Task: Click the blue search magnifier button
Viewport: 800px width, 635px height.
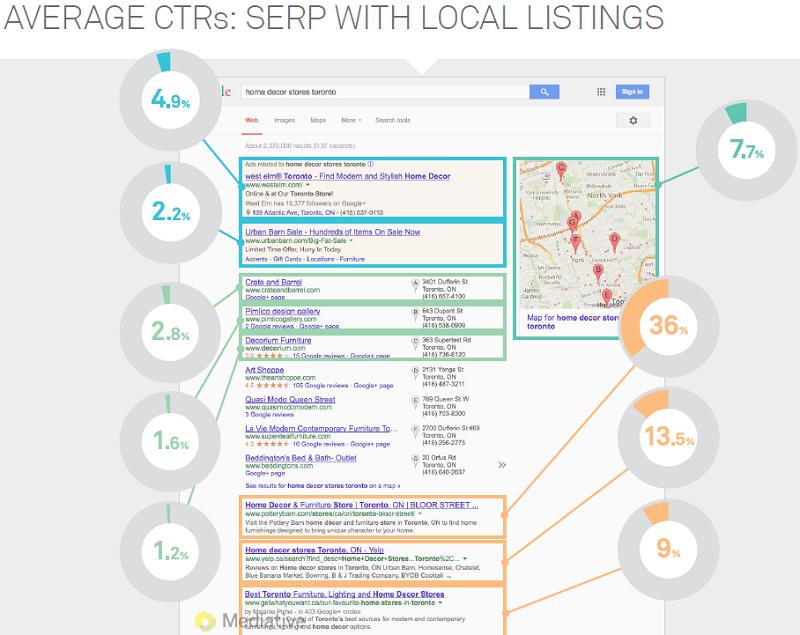Action: [x=544, y=92]
